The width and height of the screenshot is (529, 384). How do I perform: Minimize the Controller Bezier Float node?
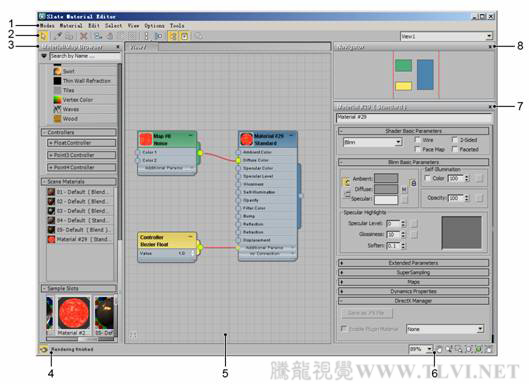click(x=191, y=236)
